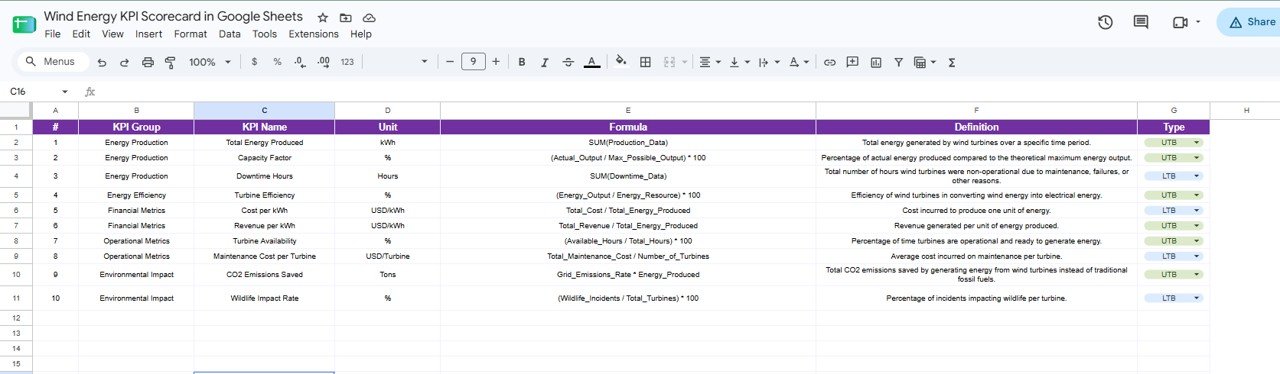1280x374 pixels.
Task: Click the redo arrow icon
Action: pyautogui.click(x=125, y=62)
